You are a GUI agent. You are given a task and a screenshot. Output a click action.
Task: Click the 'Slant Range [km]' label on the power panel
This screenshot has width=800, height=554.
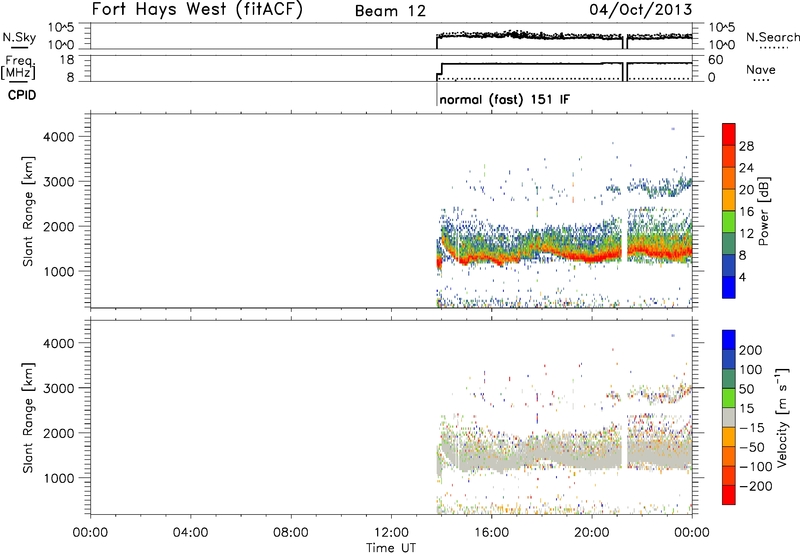[28, 211]
